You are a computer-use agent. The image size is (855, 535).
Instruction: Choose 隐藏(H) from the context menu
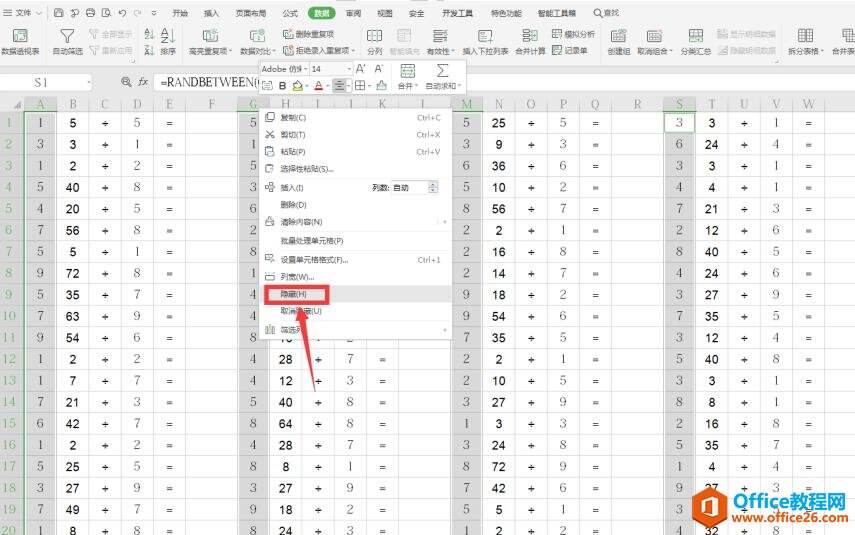tap(356, 294)
